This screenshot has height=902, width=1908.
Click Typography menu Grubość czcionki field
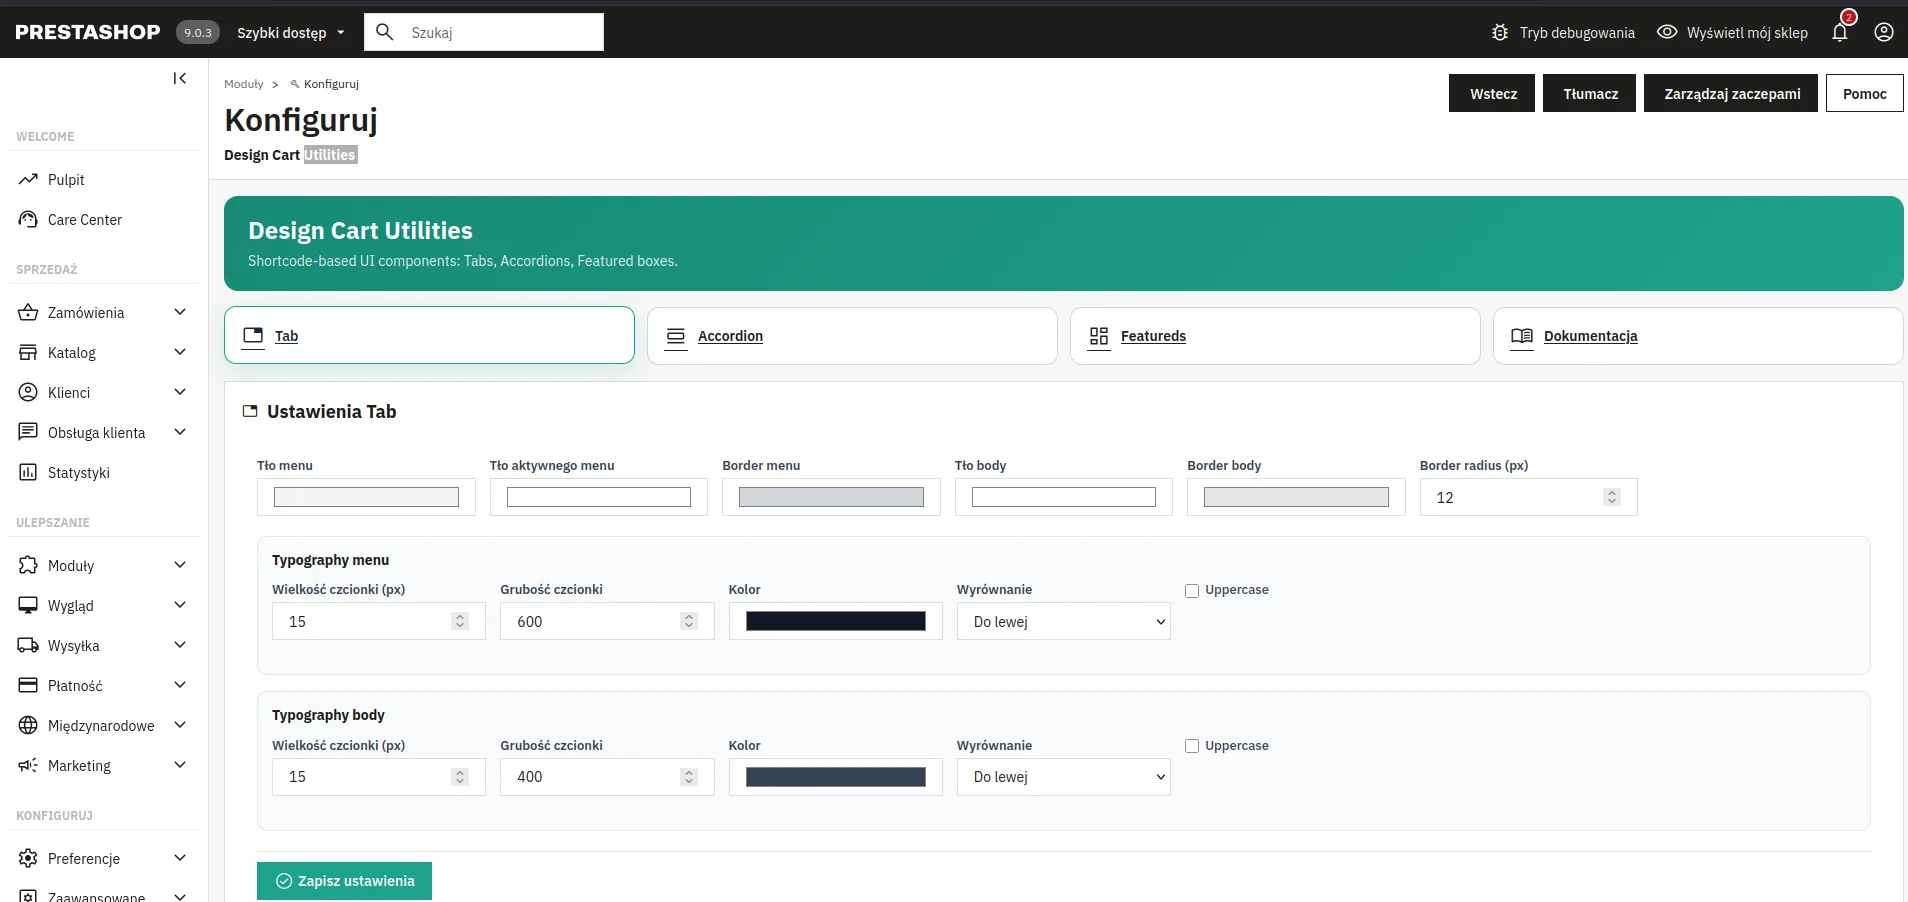[x=607, y=621]
